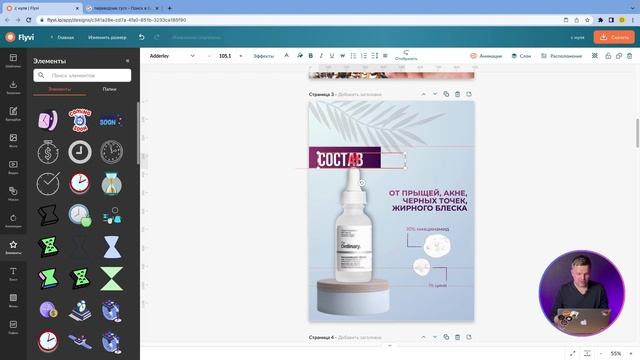
Task: Switch to the Folders tab
Action: pyautogui.click(x=109, y=89)
